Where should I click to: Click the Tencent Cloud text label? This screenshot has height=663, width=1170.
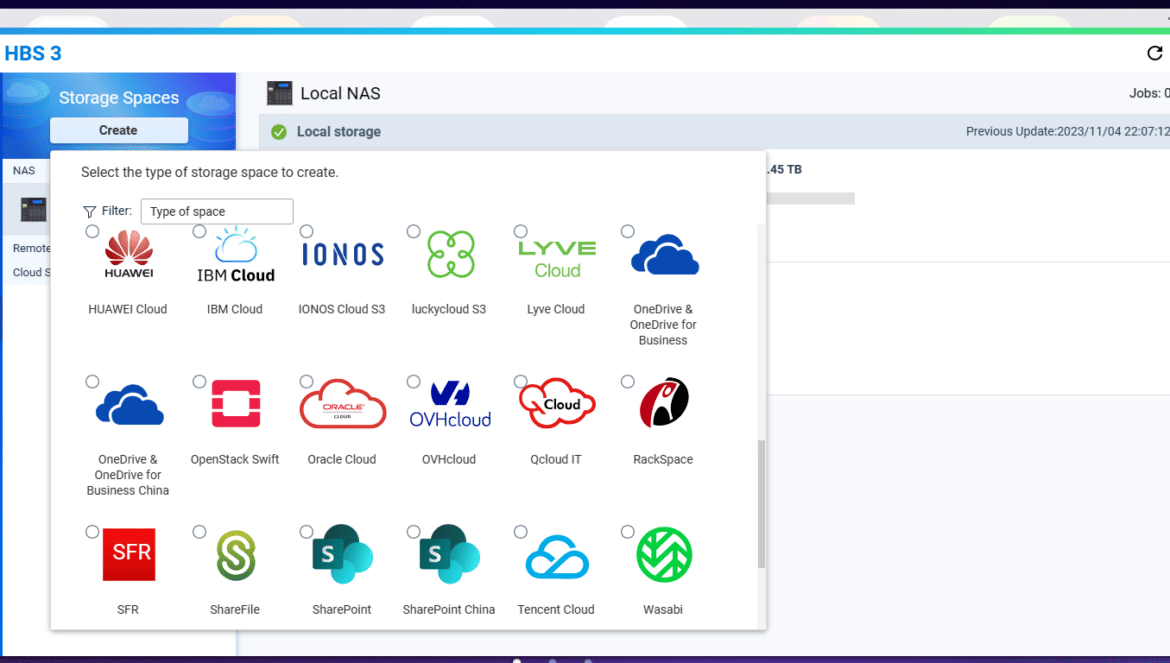coord(556,610)
